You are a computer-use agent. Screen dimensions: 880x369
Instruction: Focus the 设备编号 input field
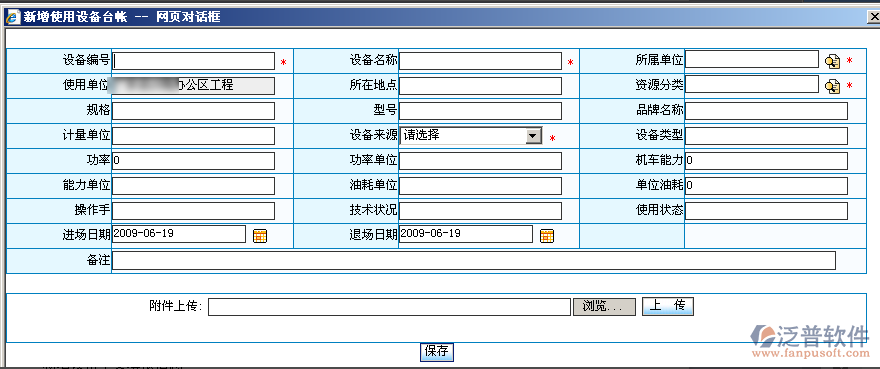point(194,61)
